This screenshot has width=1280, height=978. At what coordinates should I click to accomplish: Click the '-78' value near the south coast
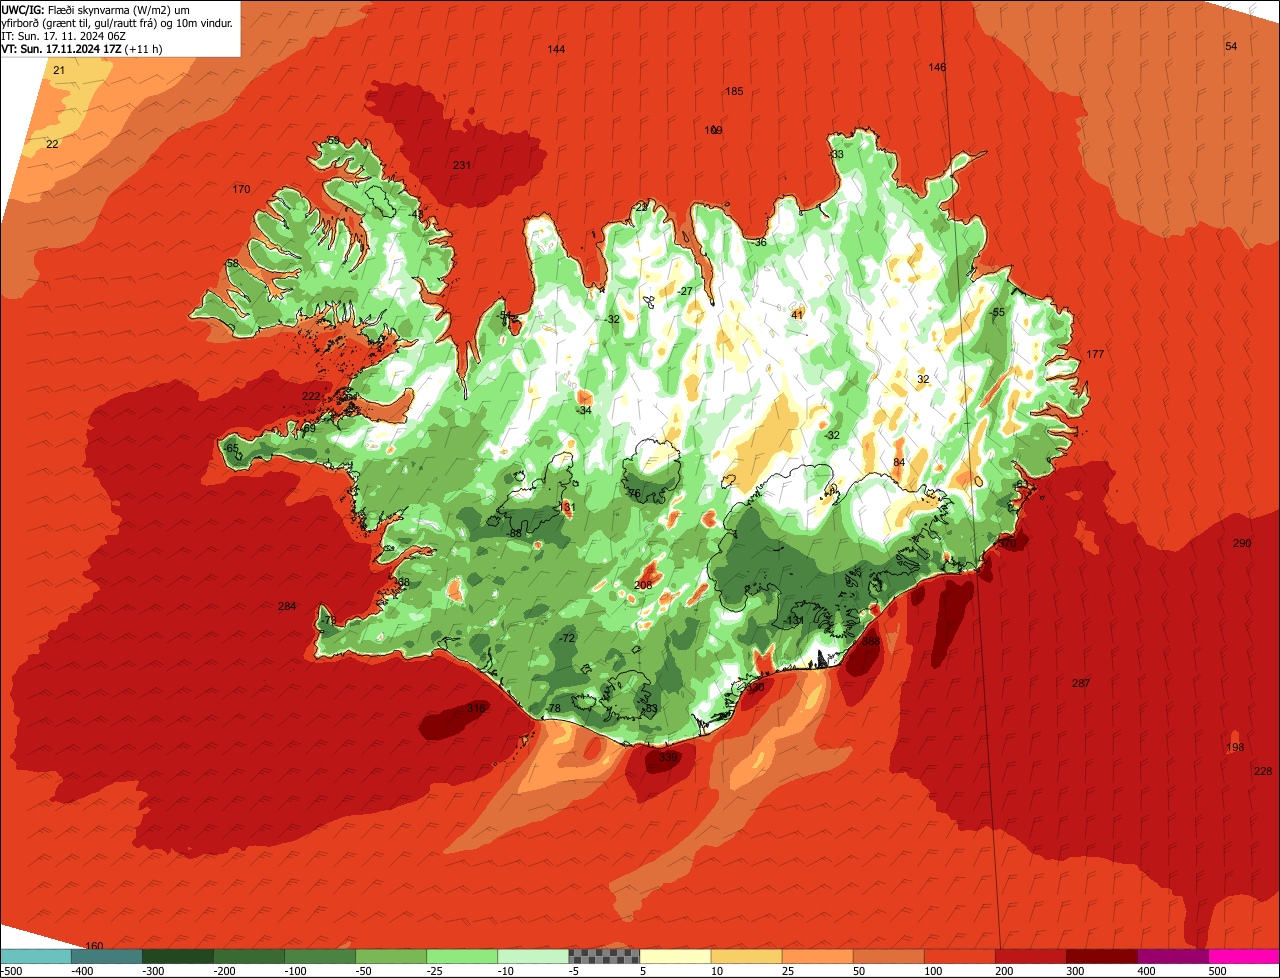[552, 709]
